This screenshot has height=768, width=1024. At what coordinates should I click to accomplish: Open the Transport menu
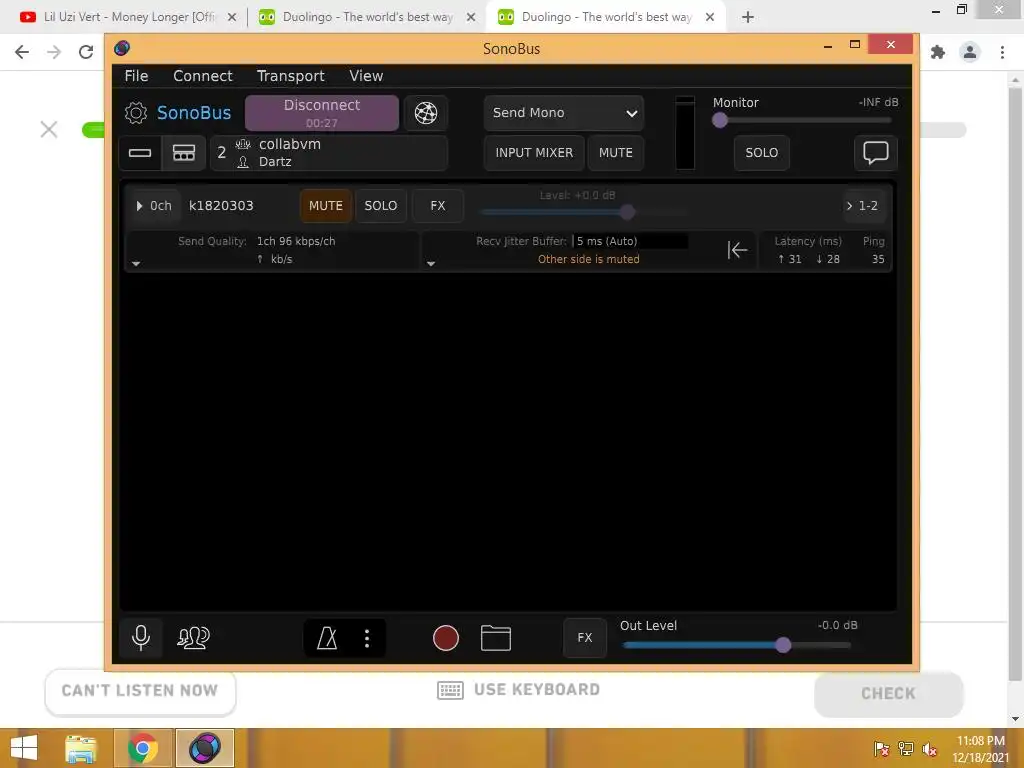(291, 76)
